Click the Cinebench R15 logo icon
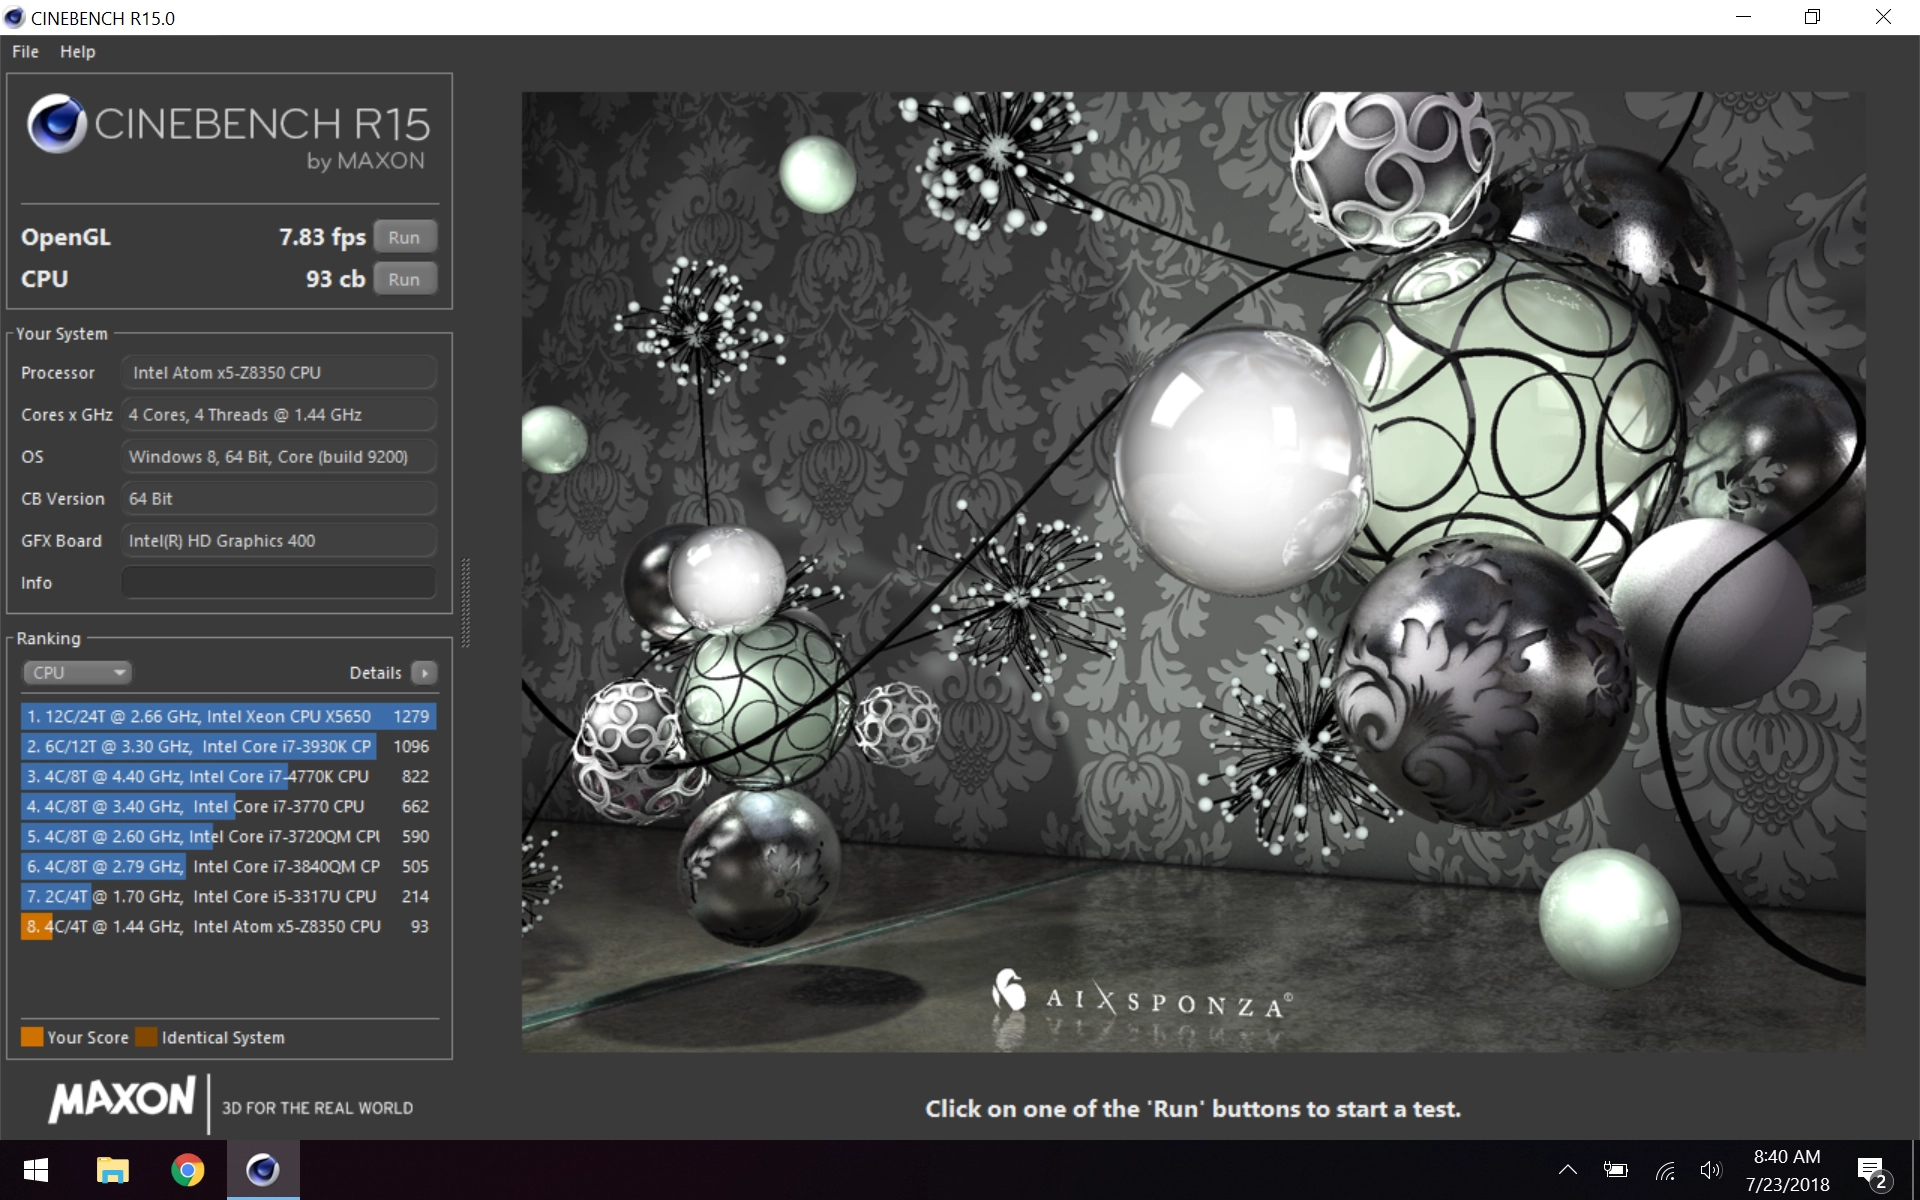 click(56, 123)
